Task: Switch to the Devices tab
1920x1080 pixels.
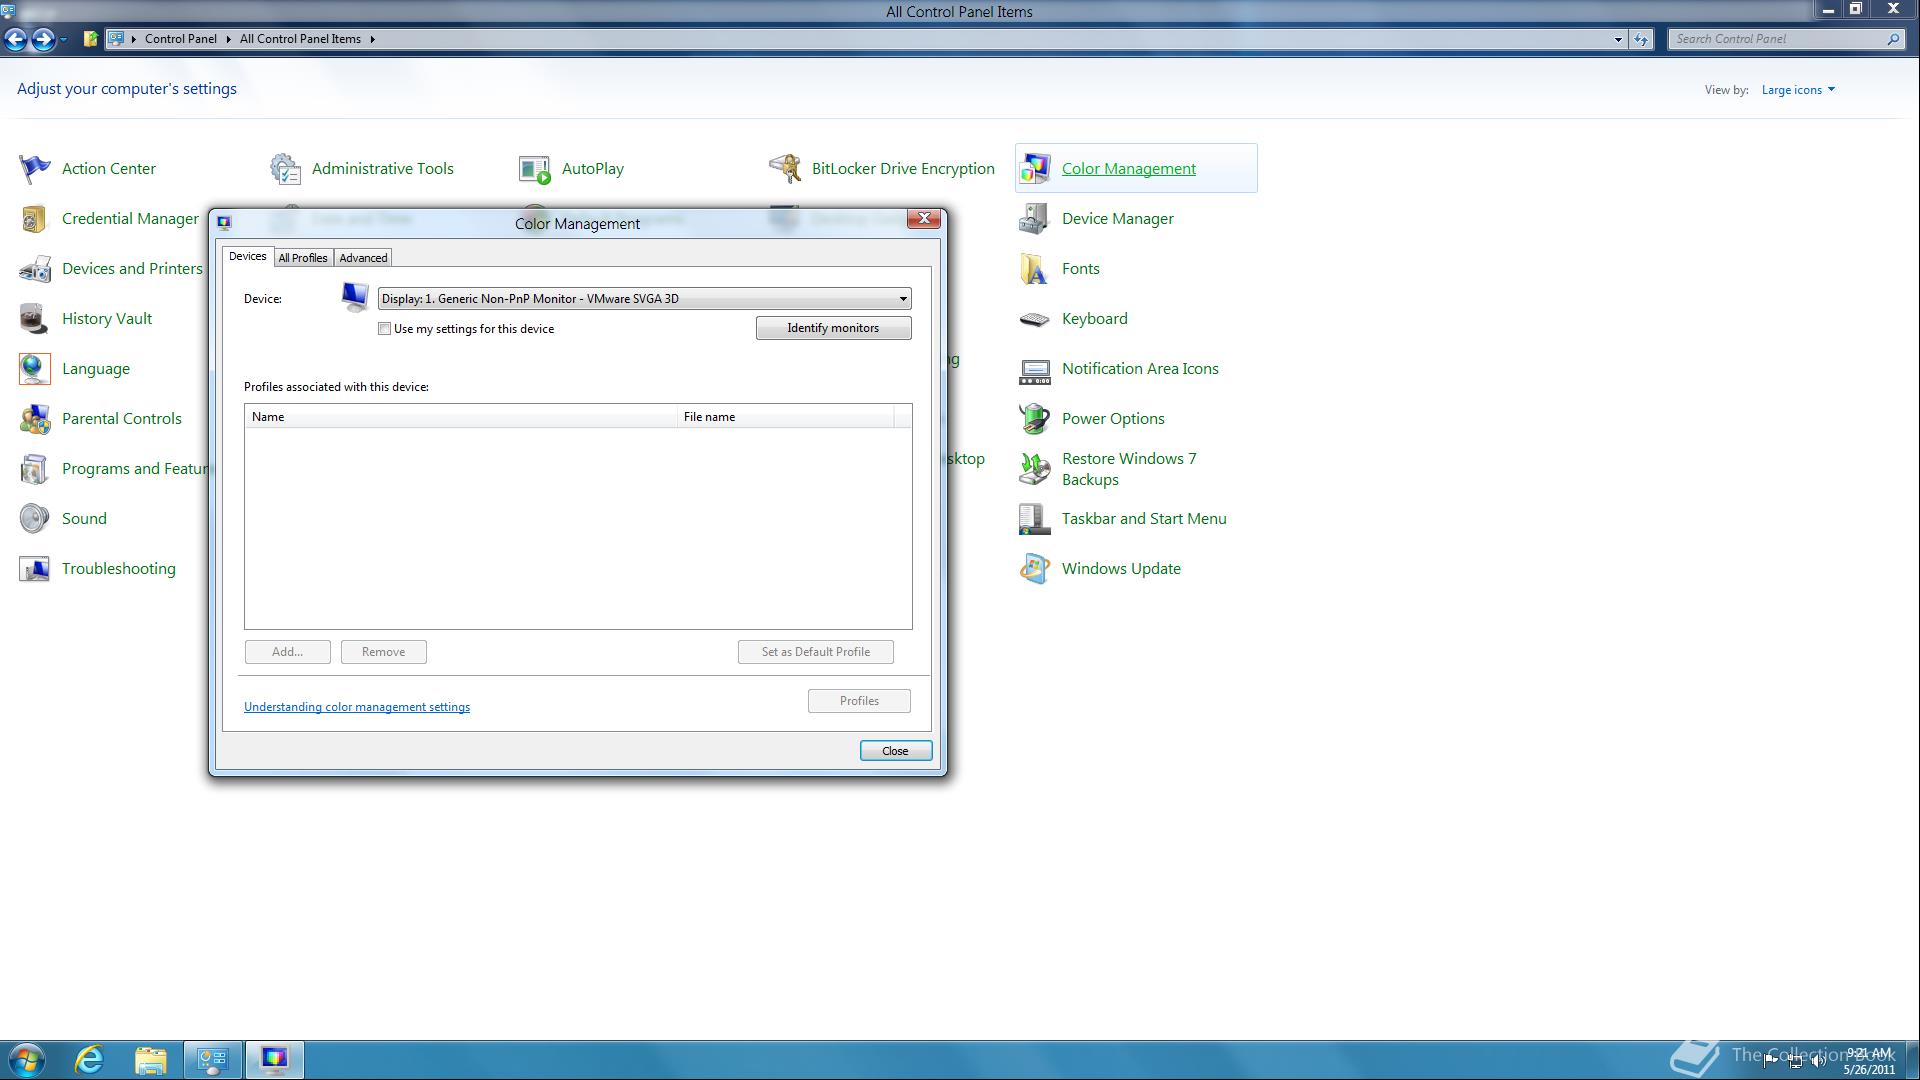Action: 247,257
